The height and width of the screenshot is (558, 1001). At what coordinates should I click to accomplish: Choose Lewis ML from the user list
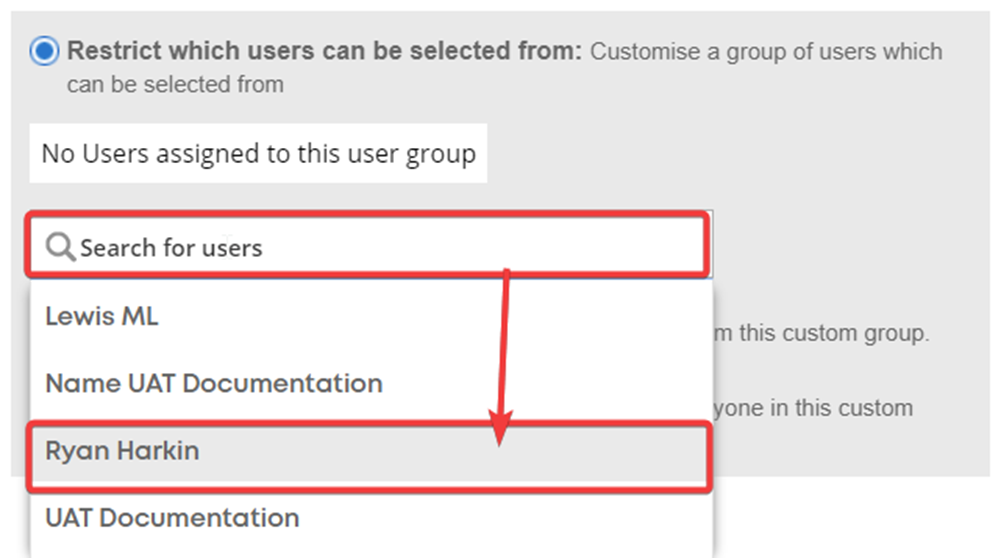click(x=370, y=316)
